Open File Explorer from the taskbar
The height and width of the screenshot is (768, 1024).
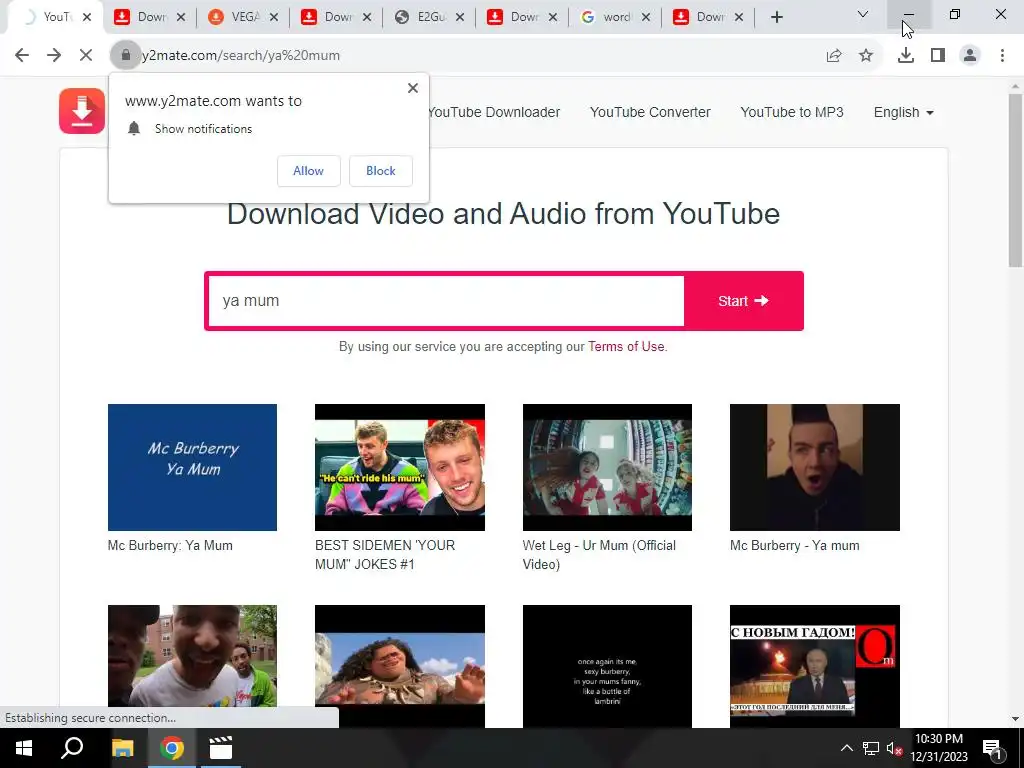(x=122, y=748)
